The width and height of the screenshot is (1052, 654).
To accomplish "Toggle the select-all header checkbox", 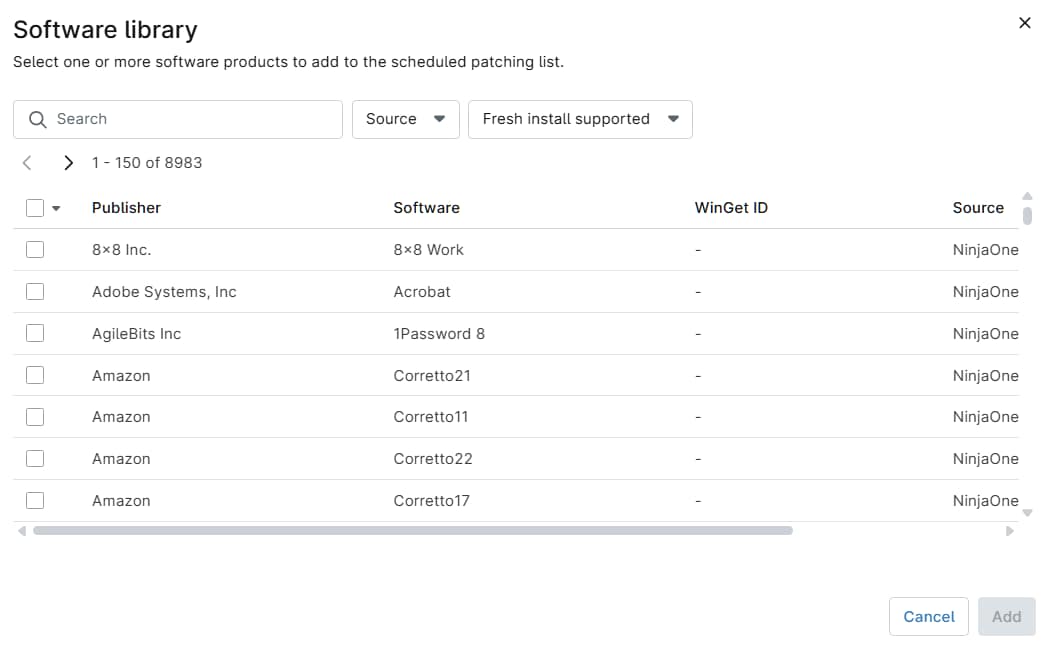I will [x=35, y=208].
